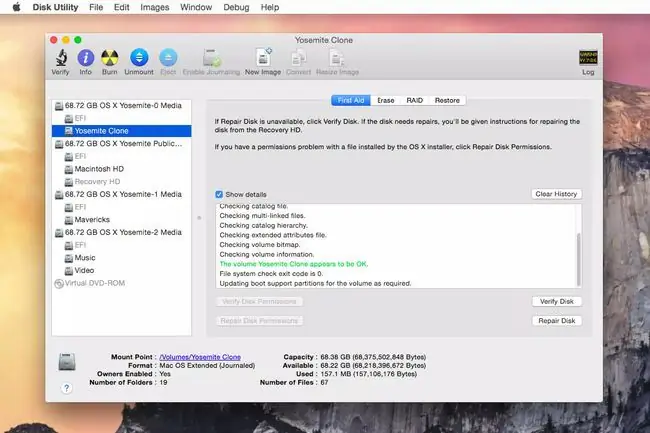Select EFI under Yosemite-2 Media

121,245
